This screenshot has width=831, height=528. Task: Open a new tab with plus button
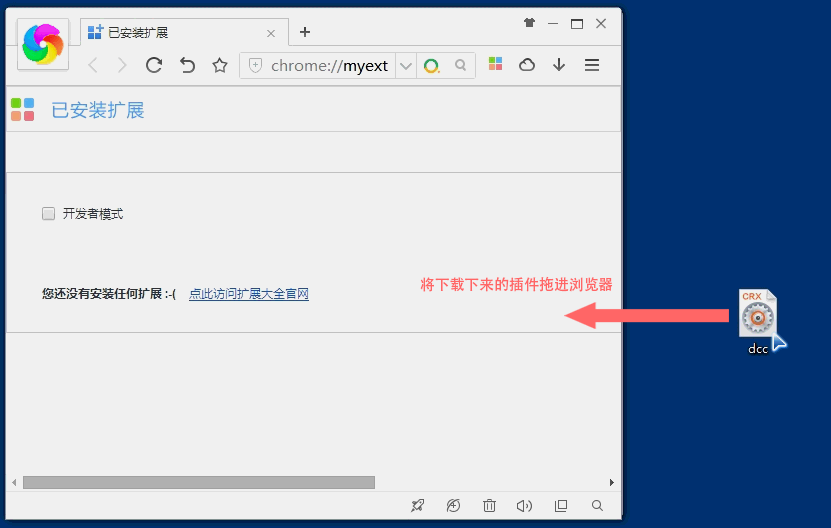pos(305,32)
